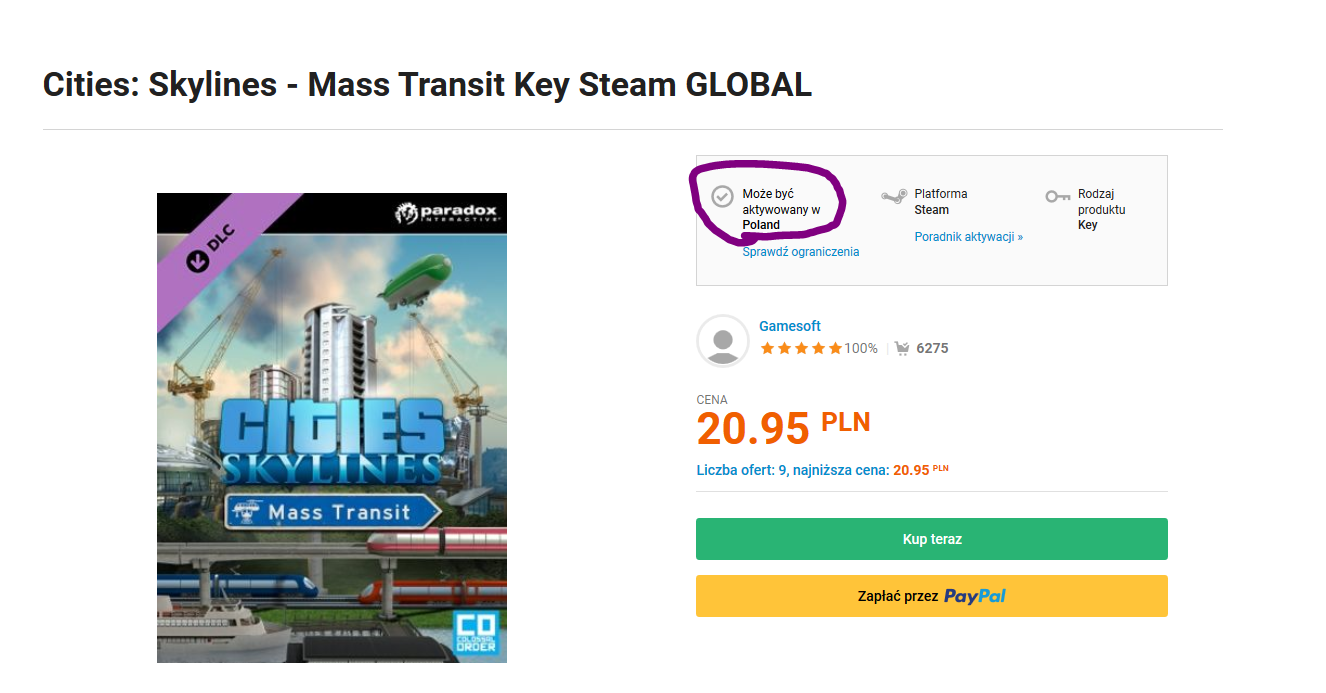Click the Steam platform icon

(x=894, y=197)
